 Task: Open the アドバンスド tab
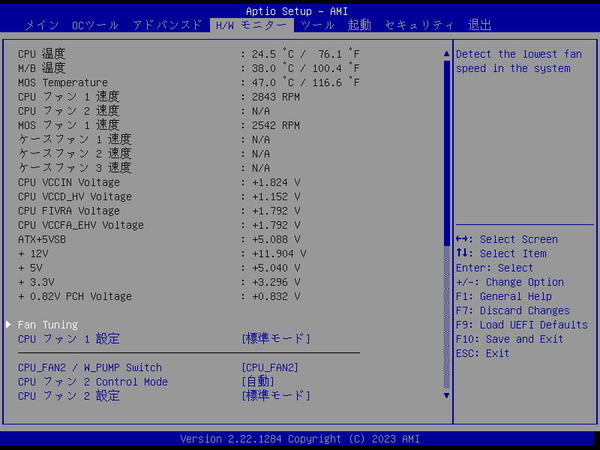pos(167,25)
